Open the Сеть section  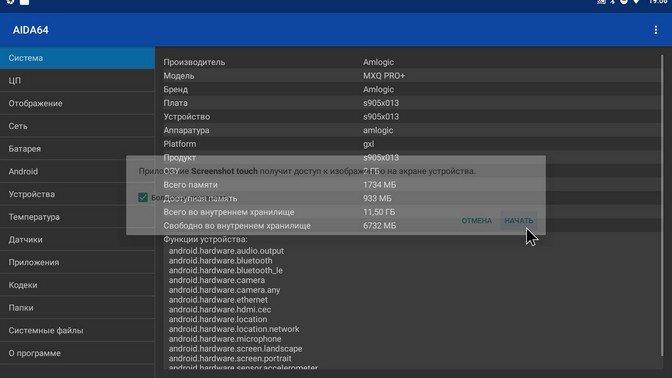77,126
